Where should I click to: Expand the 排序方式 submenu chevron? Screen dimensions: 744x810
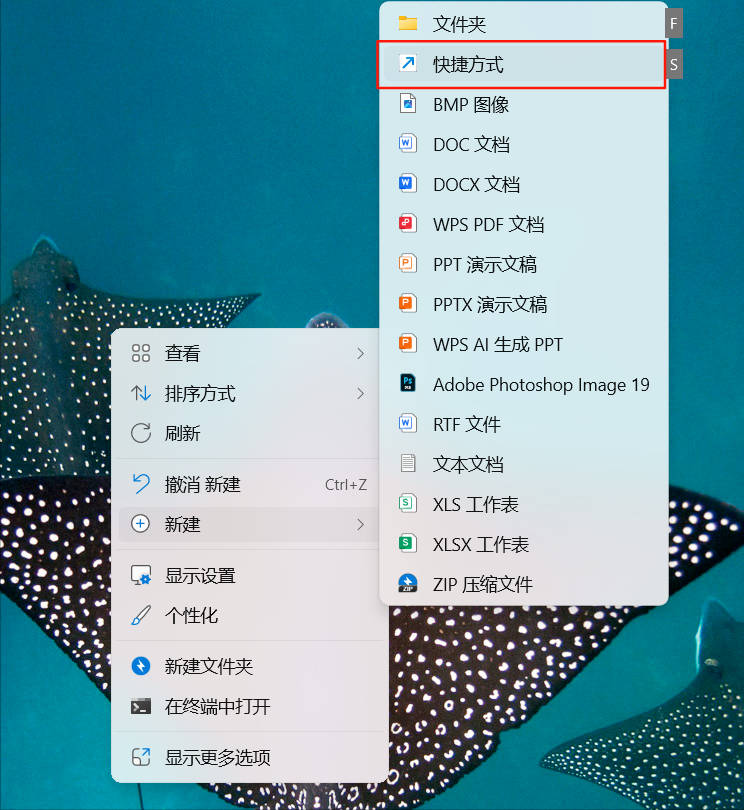point(361,394)
